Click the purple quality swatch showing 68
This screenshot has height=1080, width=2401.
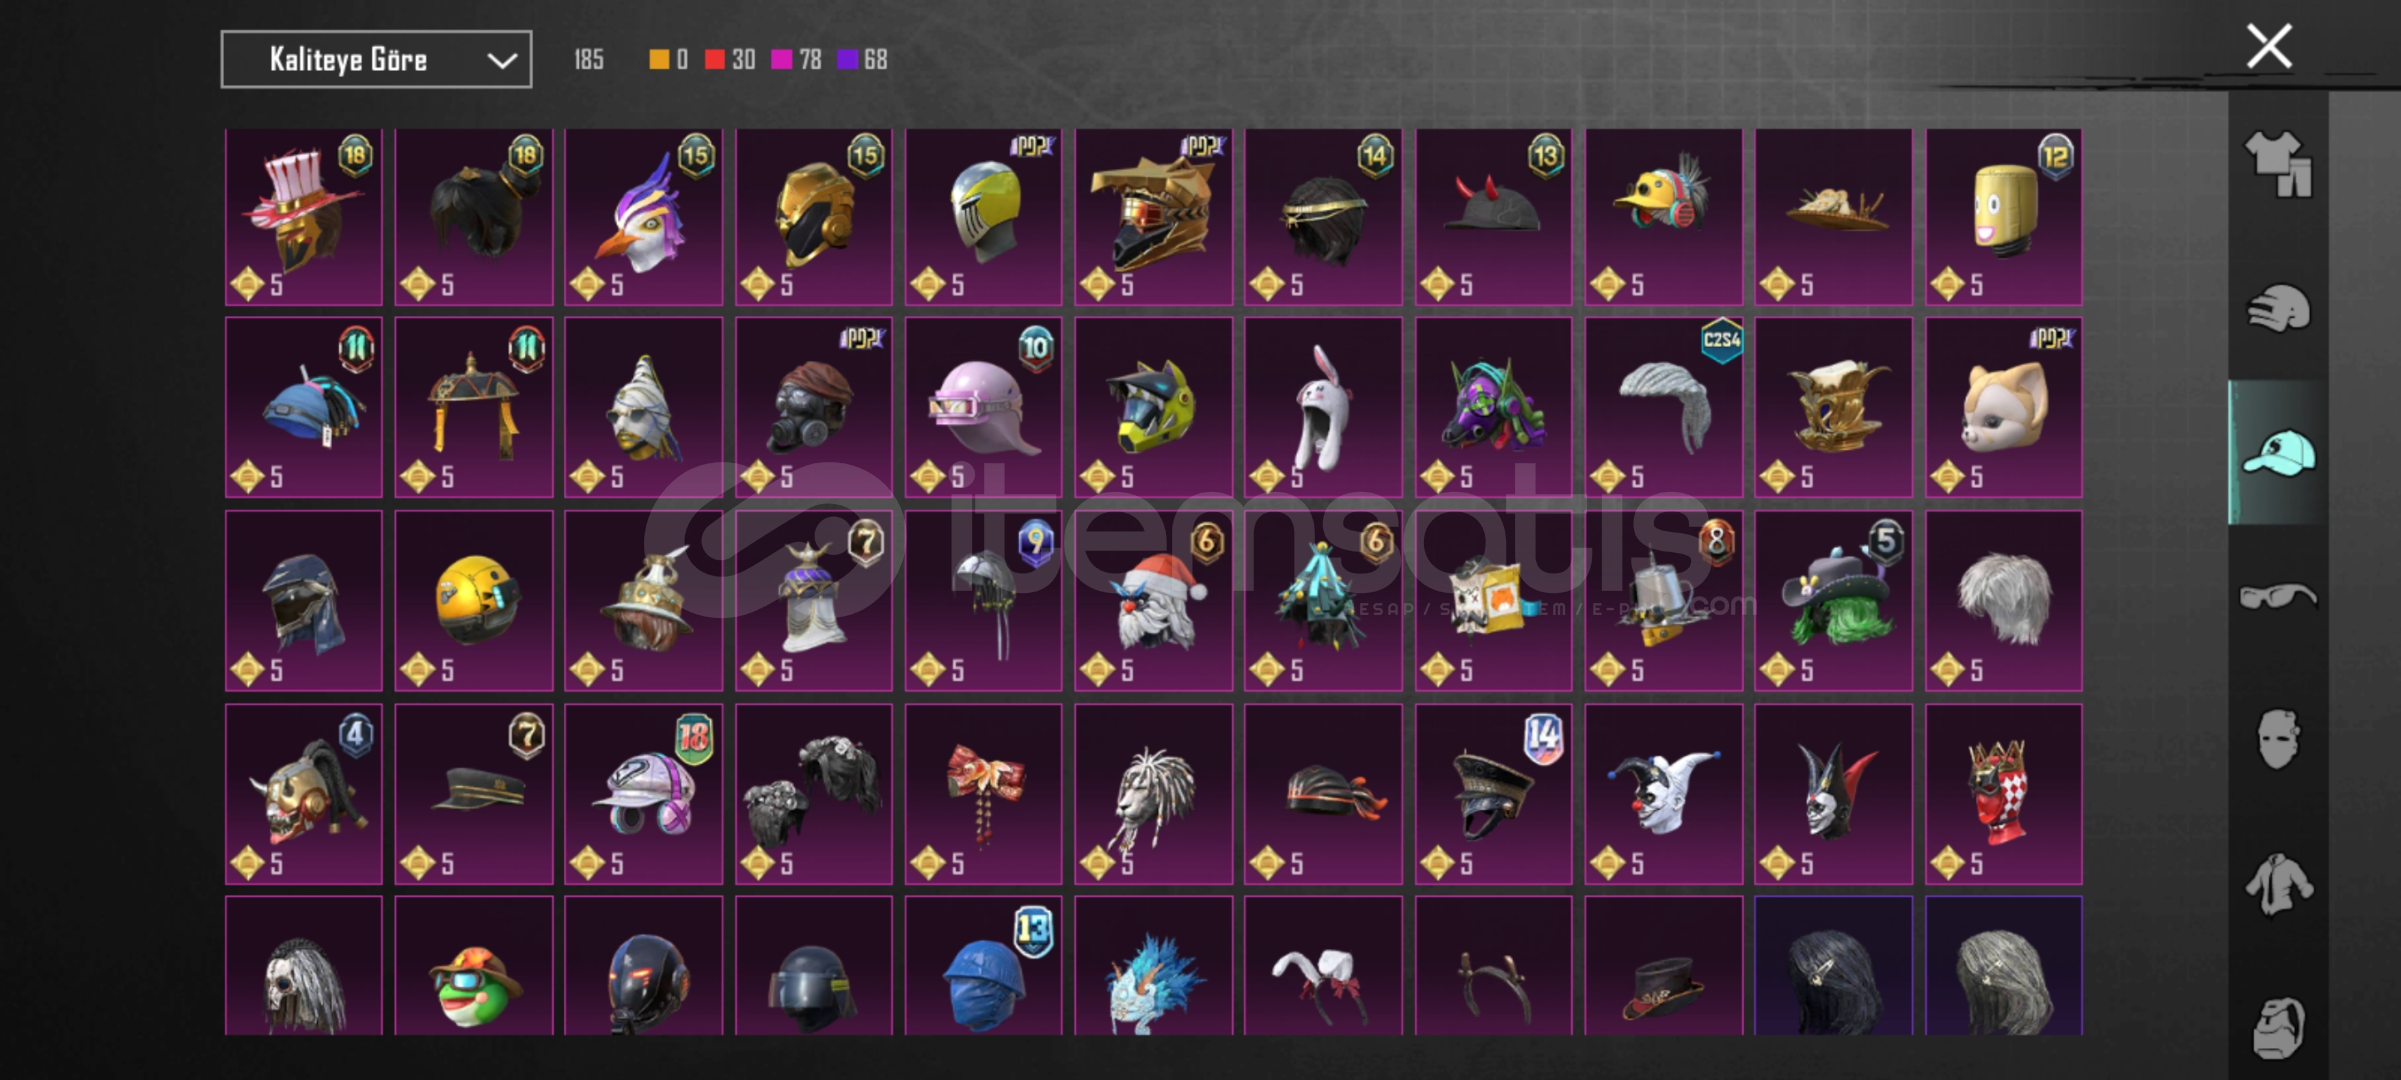pyautogui.click(x=847, y=60)
